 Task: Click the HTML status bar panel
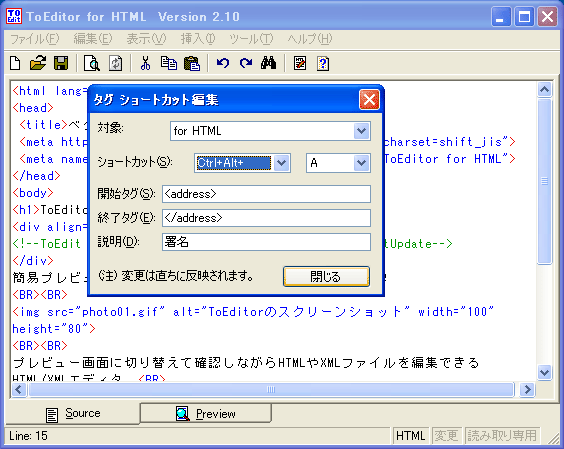410,436
